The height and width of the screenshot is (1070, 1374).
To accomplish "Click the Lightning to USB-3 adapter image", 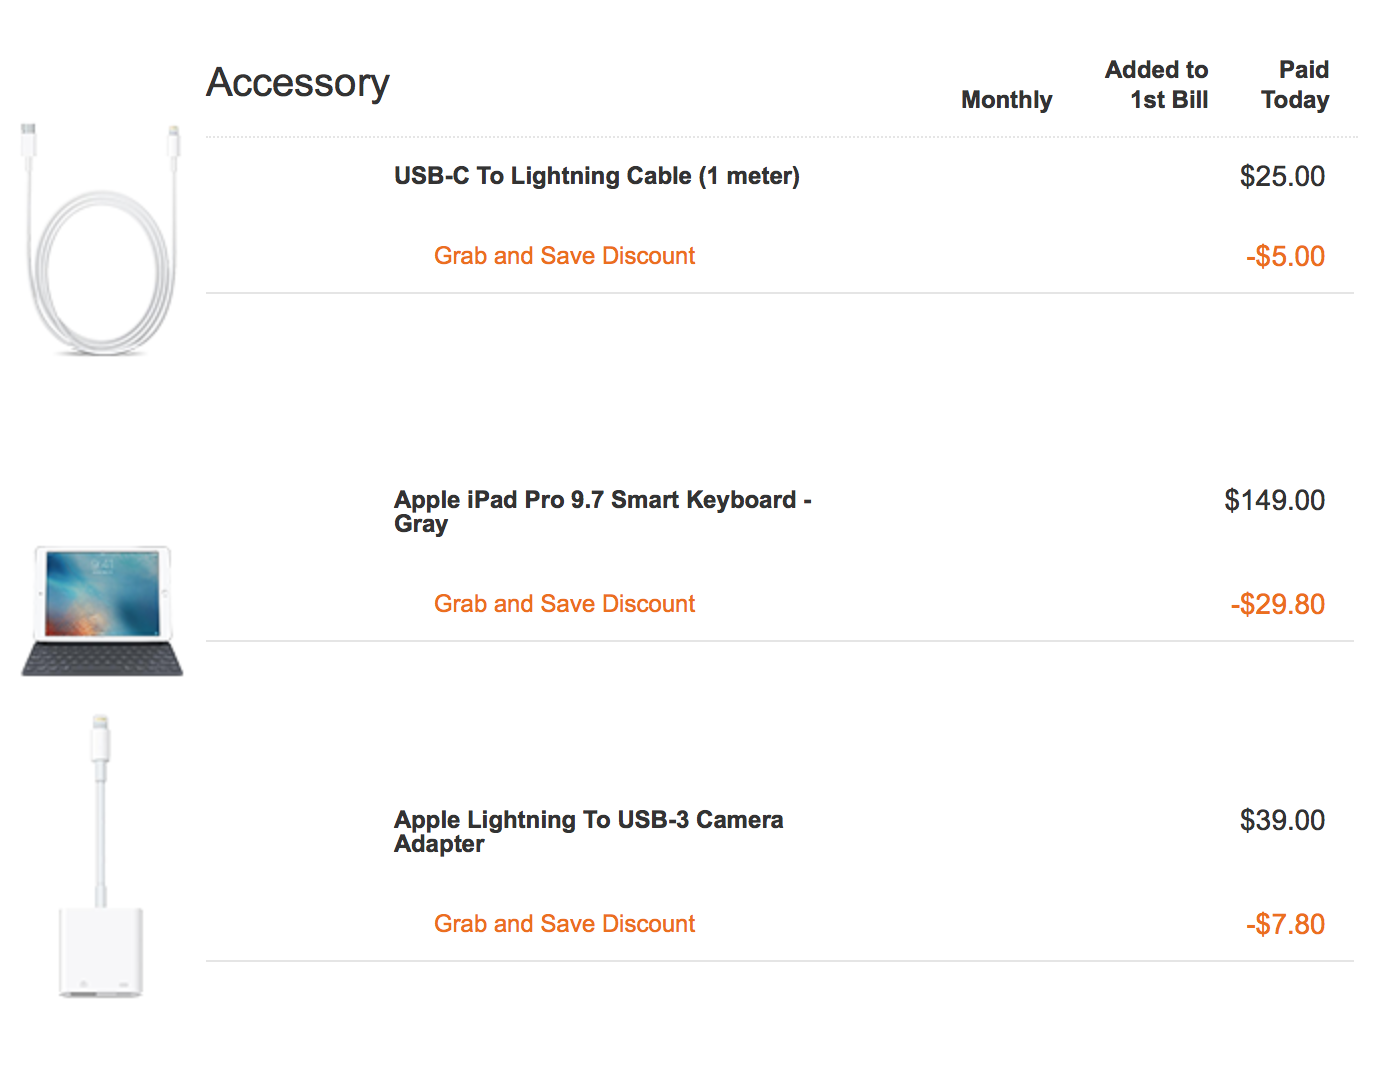I will point(100,856).
